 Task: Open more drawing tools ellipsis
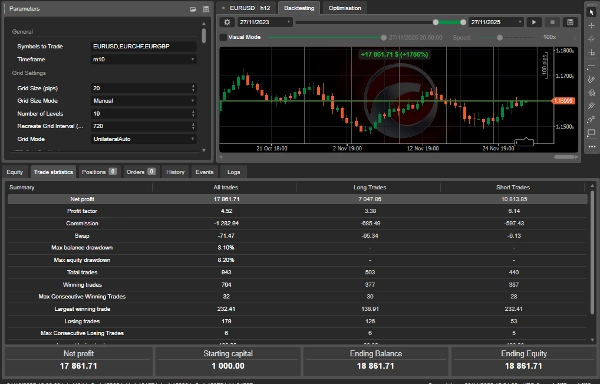[x=592, y=146]
